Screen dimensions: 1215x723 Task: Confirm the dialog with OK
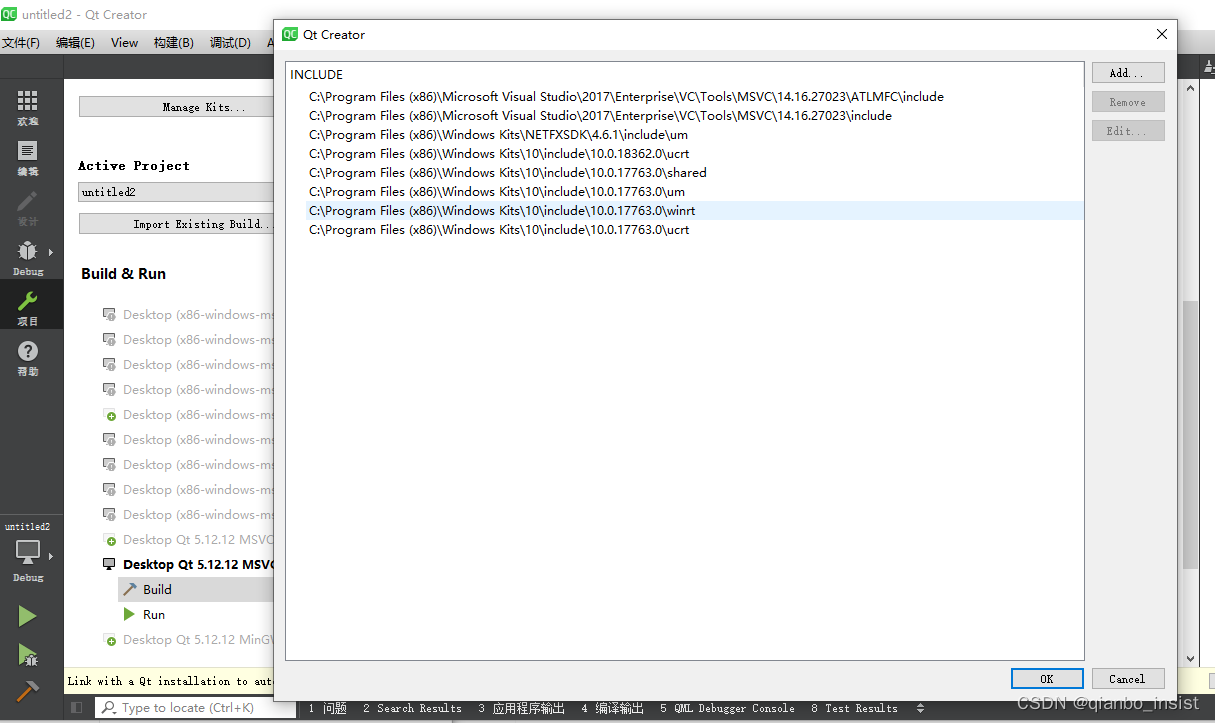pos(1047,679)
